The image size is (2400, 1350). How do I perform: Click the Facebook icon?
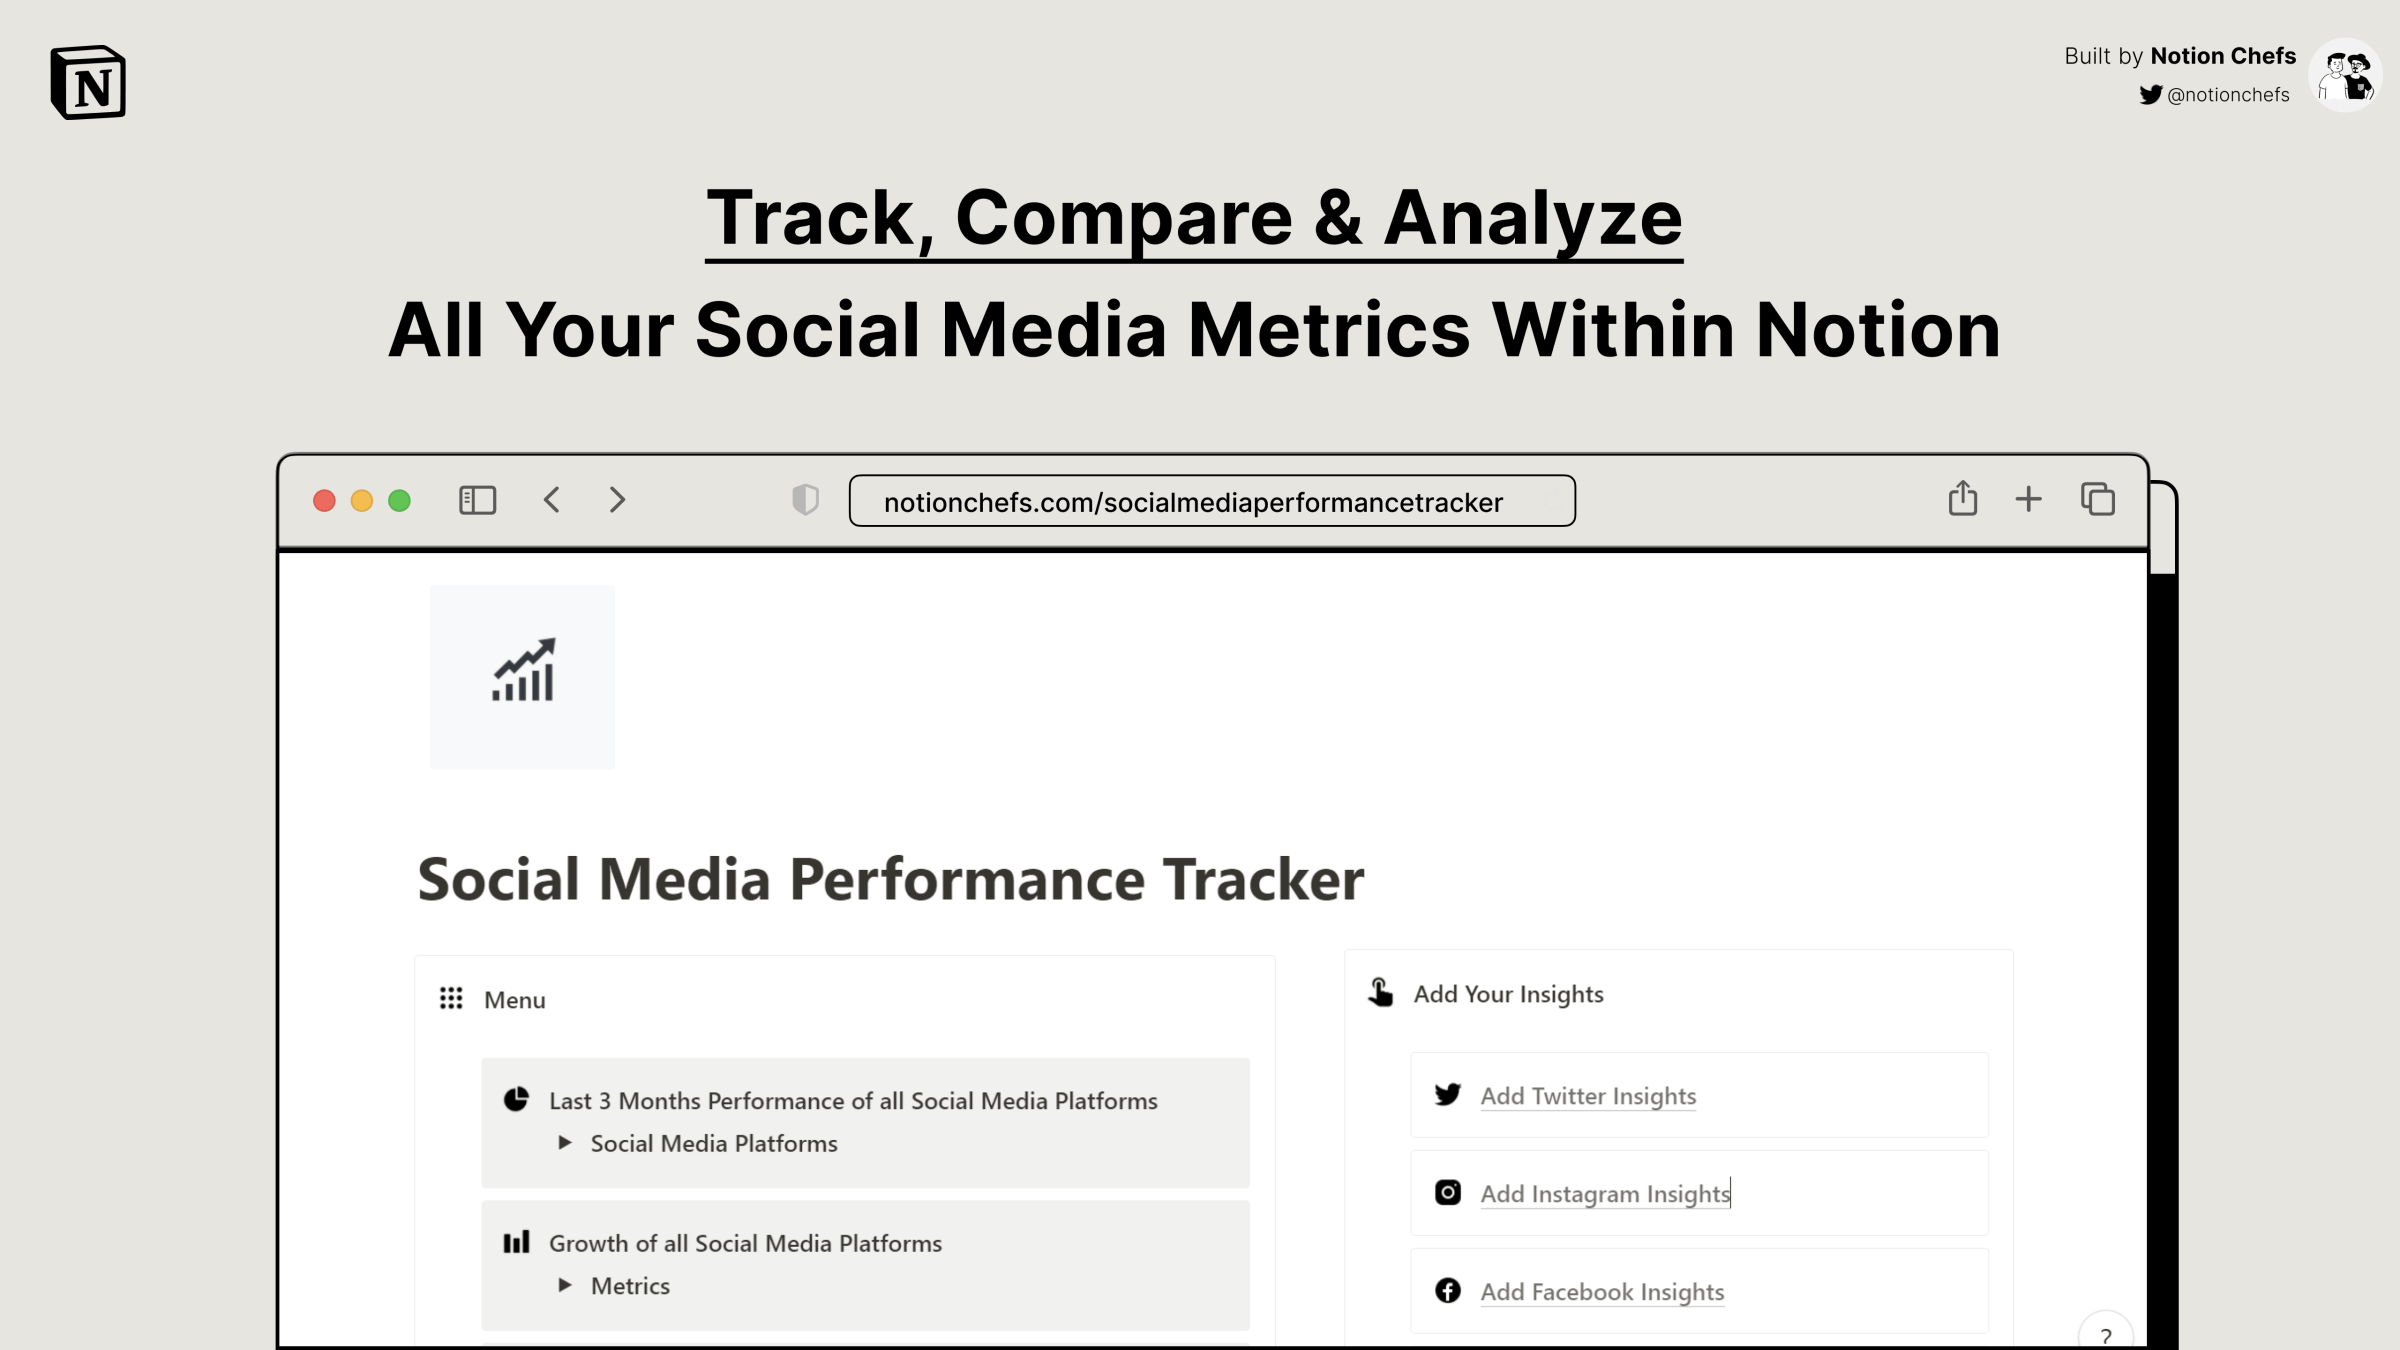tap(1447, 1291)
